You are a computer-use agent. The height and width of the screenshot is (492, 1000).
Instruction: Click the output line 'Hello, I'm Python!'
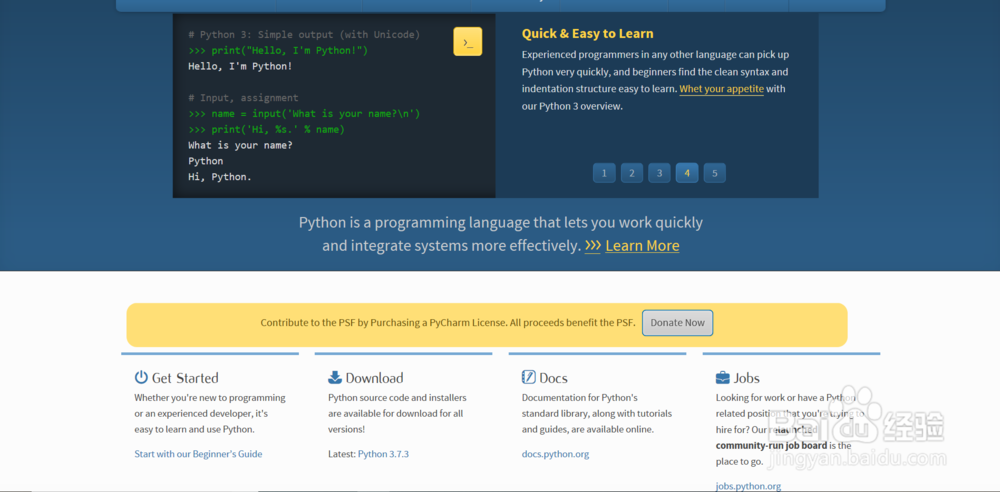point(240,66)
